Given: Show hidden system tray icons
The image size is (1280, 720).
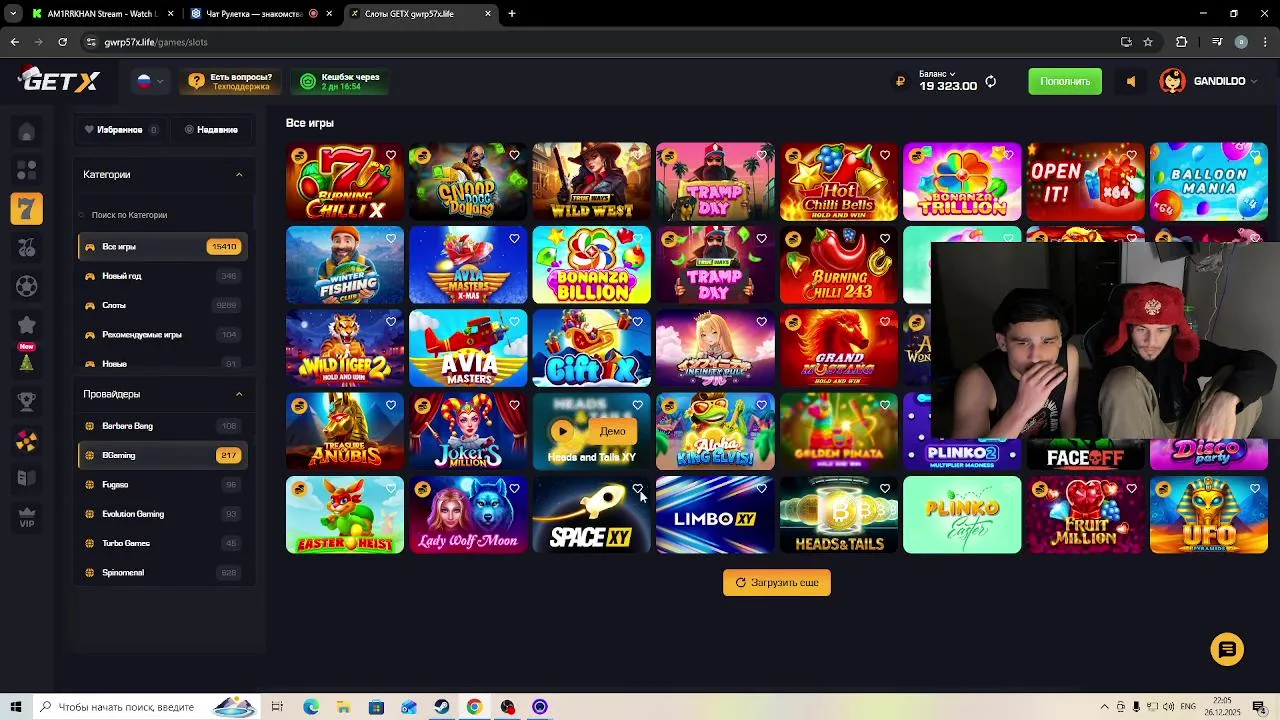Looking at the screenshot, I should coord(1104,707).
